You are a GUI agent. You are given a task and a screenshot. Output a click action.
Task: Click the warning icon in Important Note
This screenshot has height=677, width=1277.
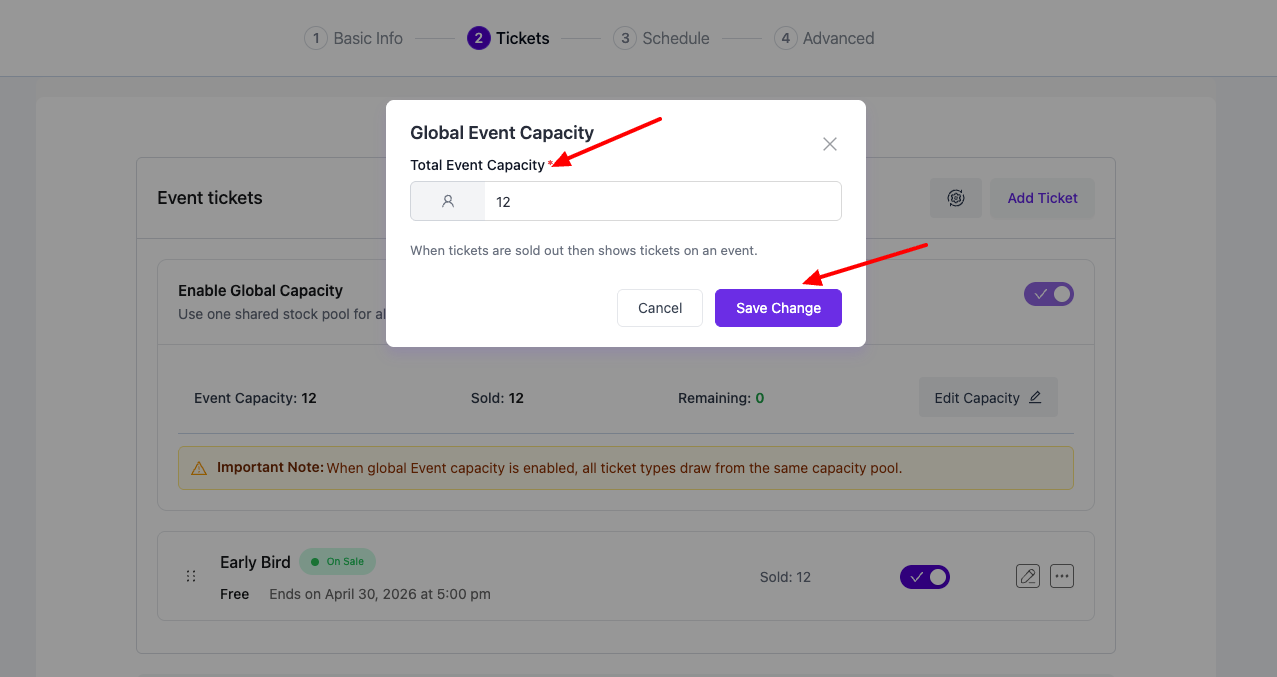tap(199, 468)
